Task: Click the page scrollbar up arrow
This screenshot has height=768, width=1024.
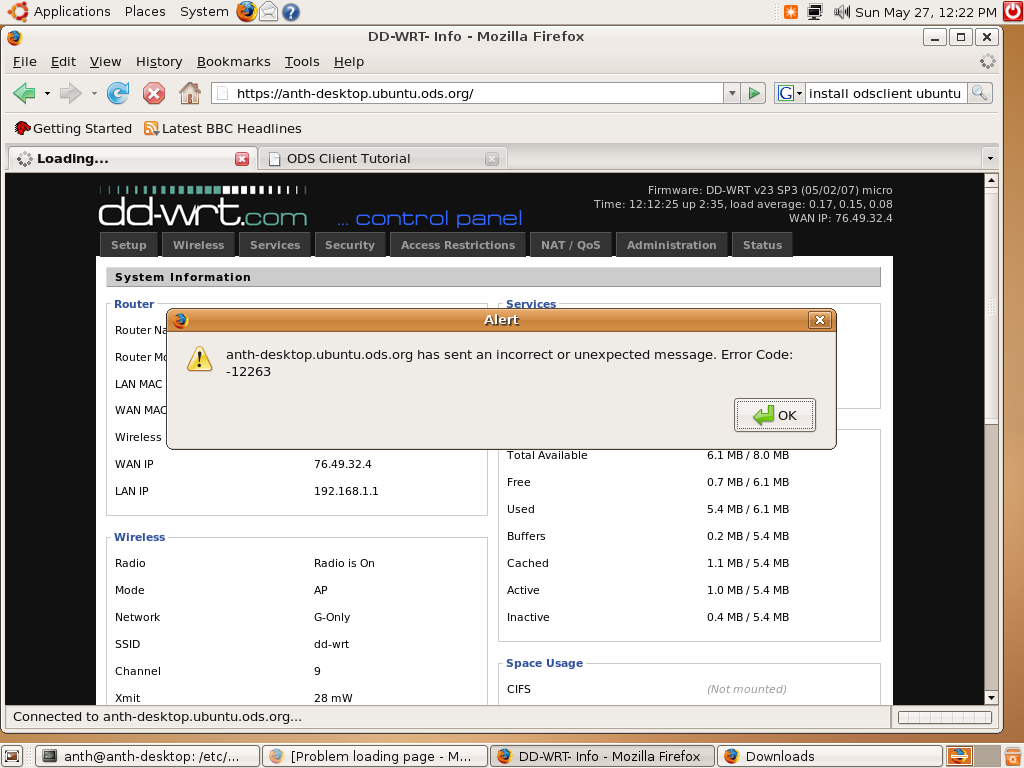Action: click(991, 180)
